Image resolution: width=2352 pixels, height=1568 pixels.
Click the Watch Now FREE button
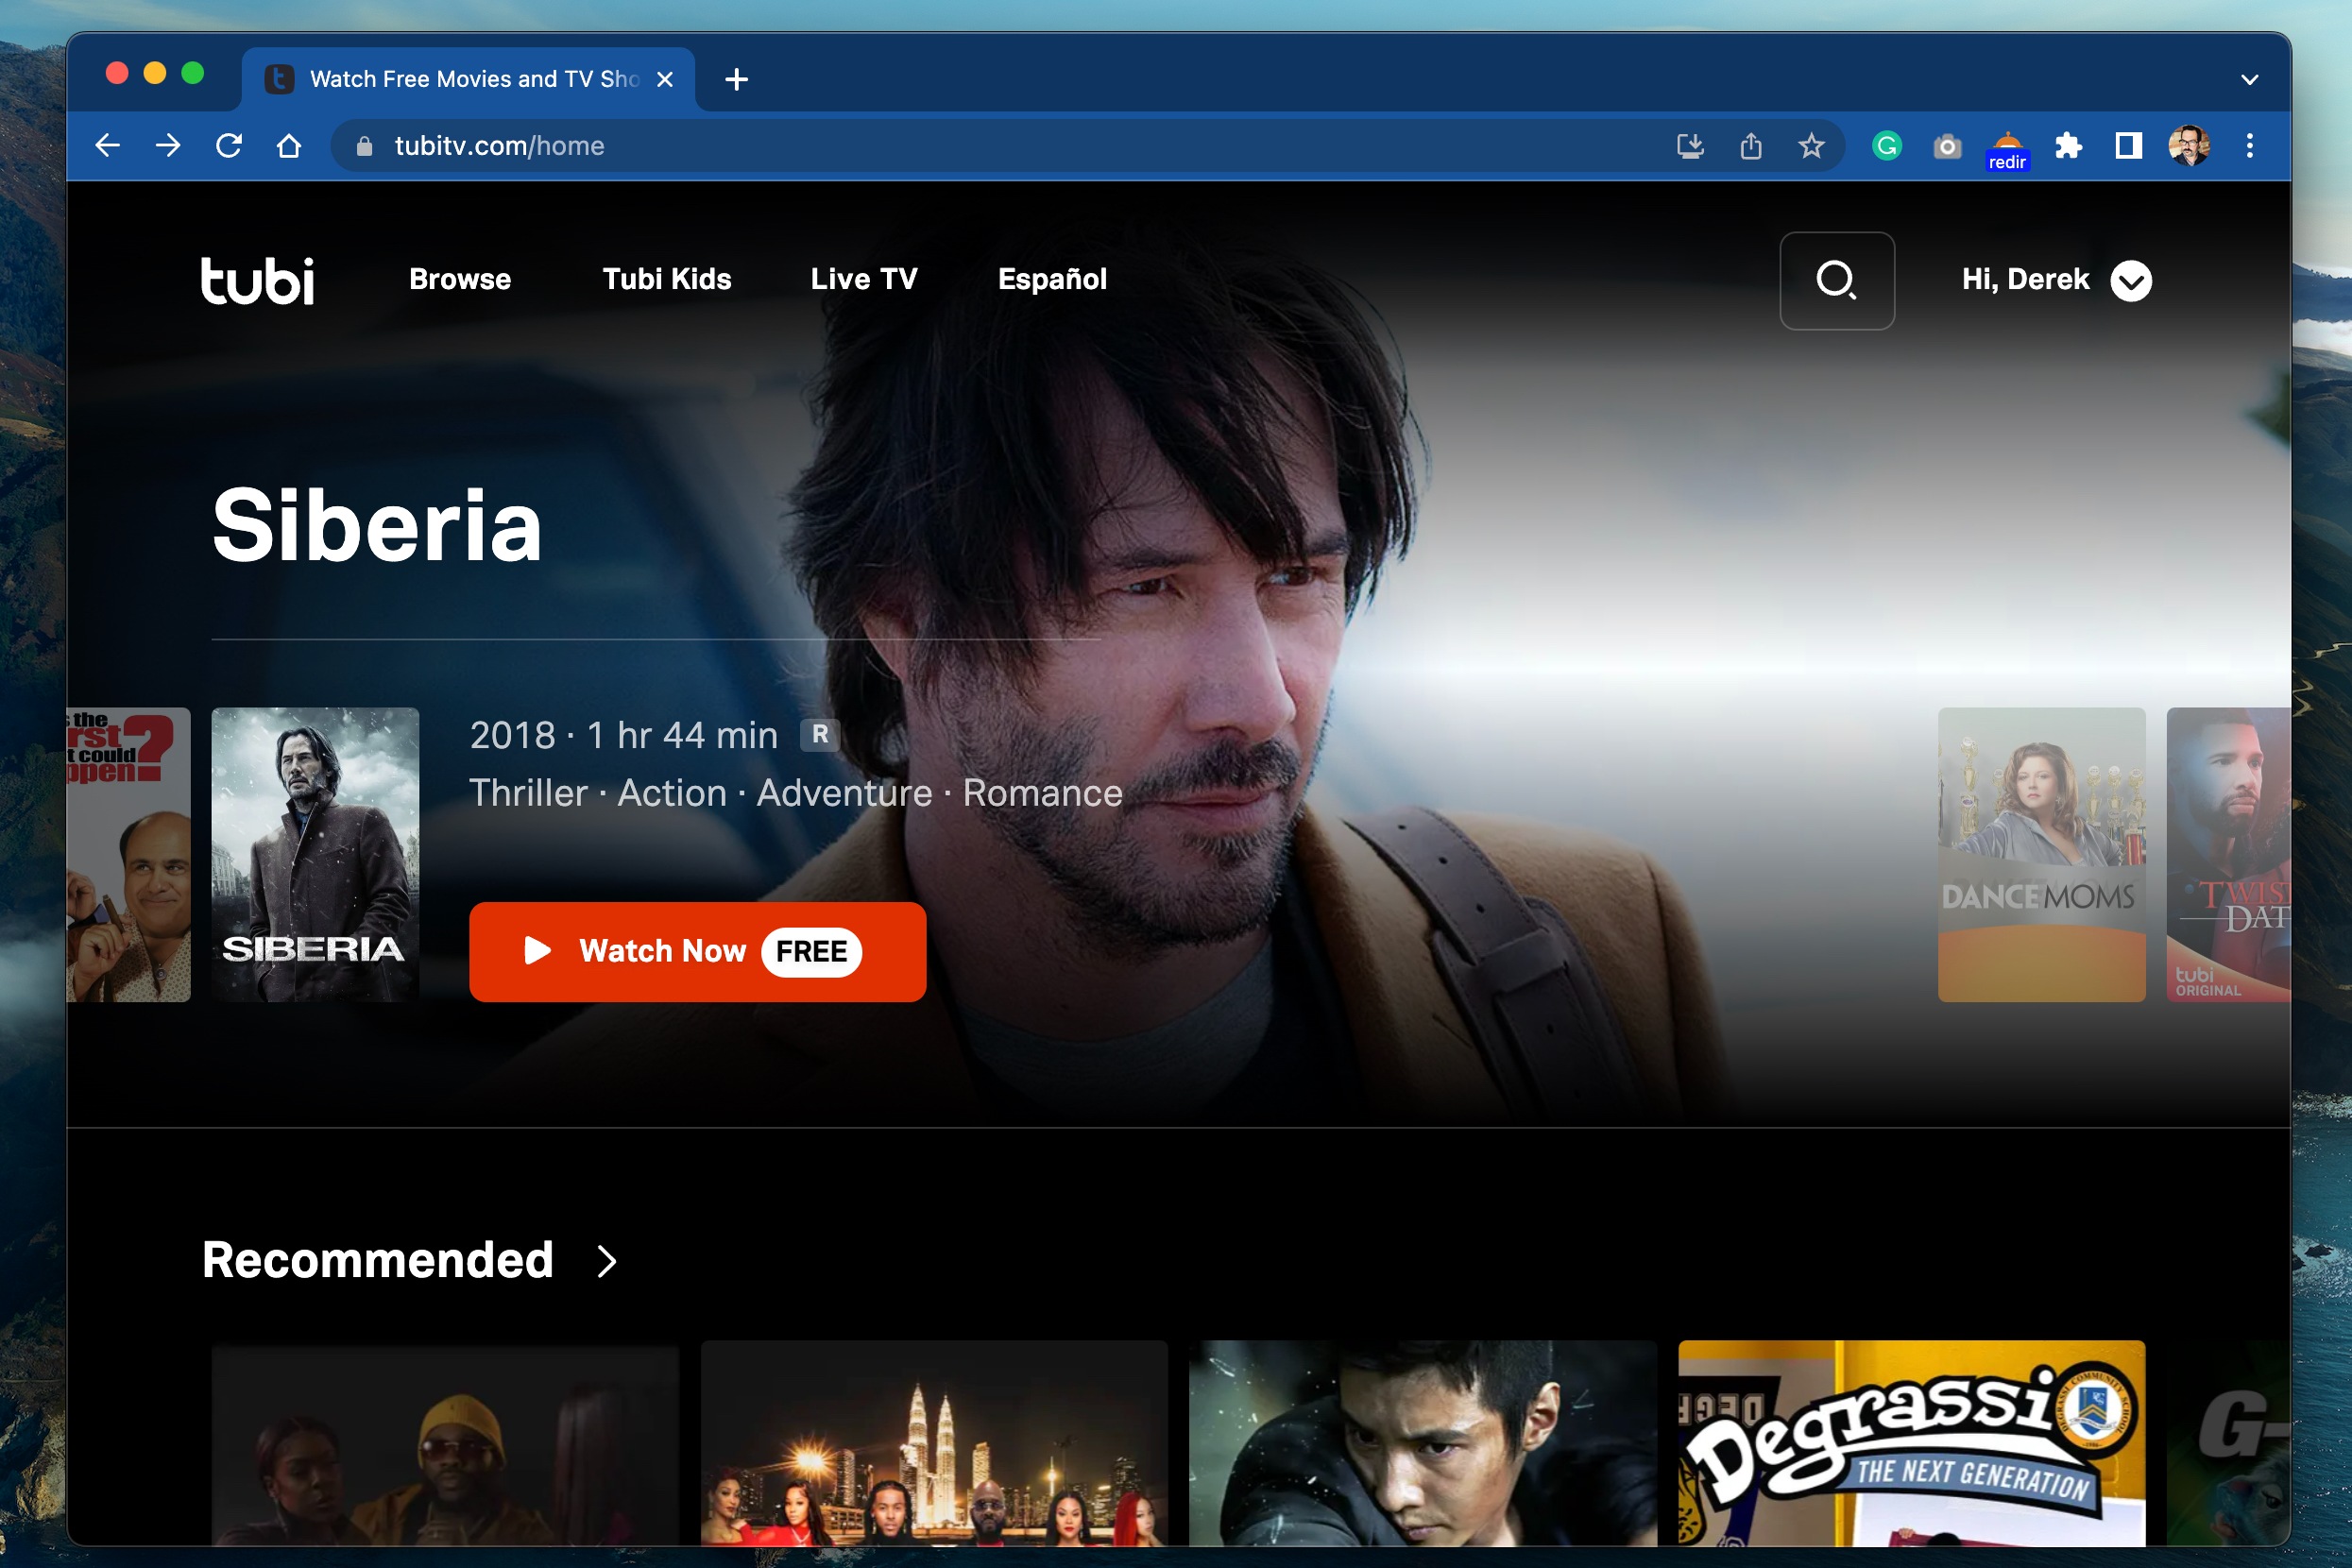tap(695, 952)
